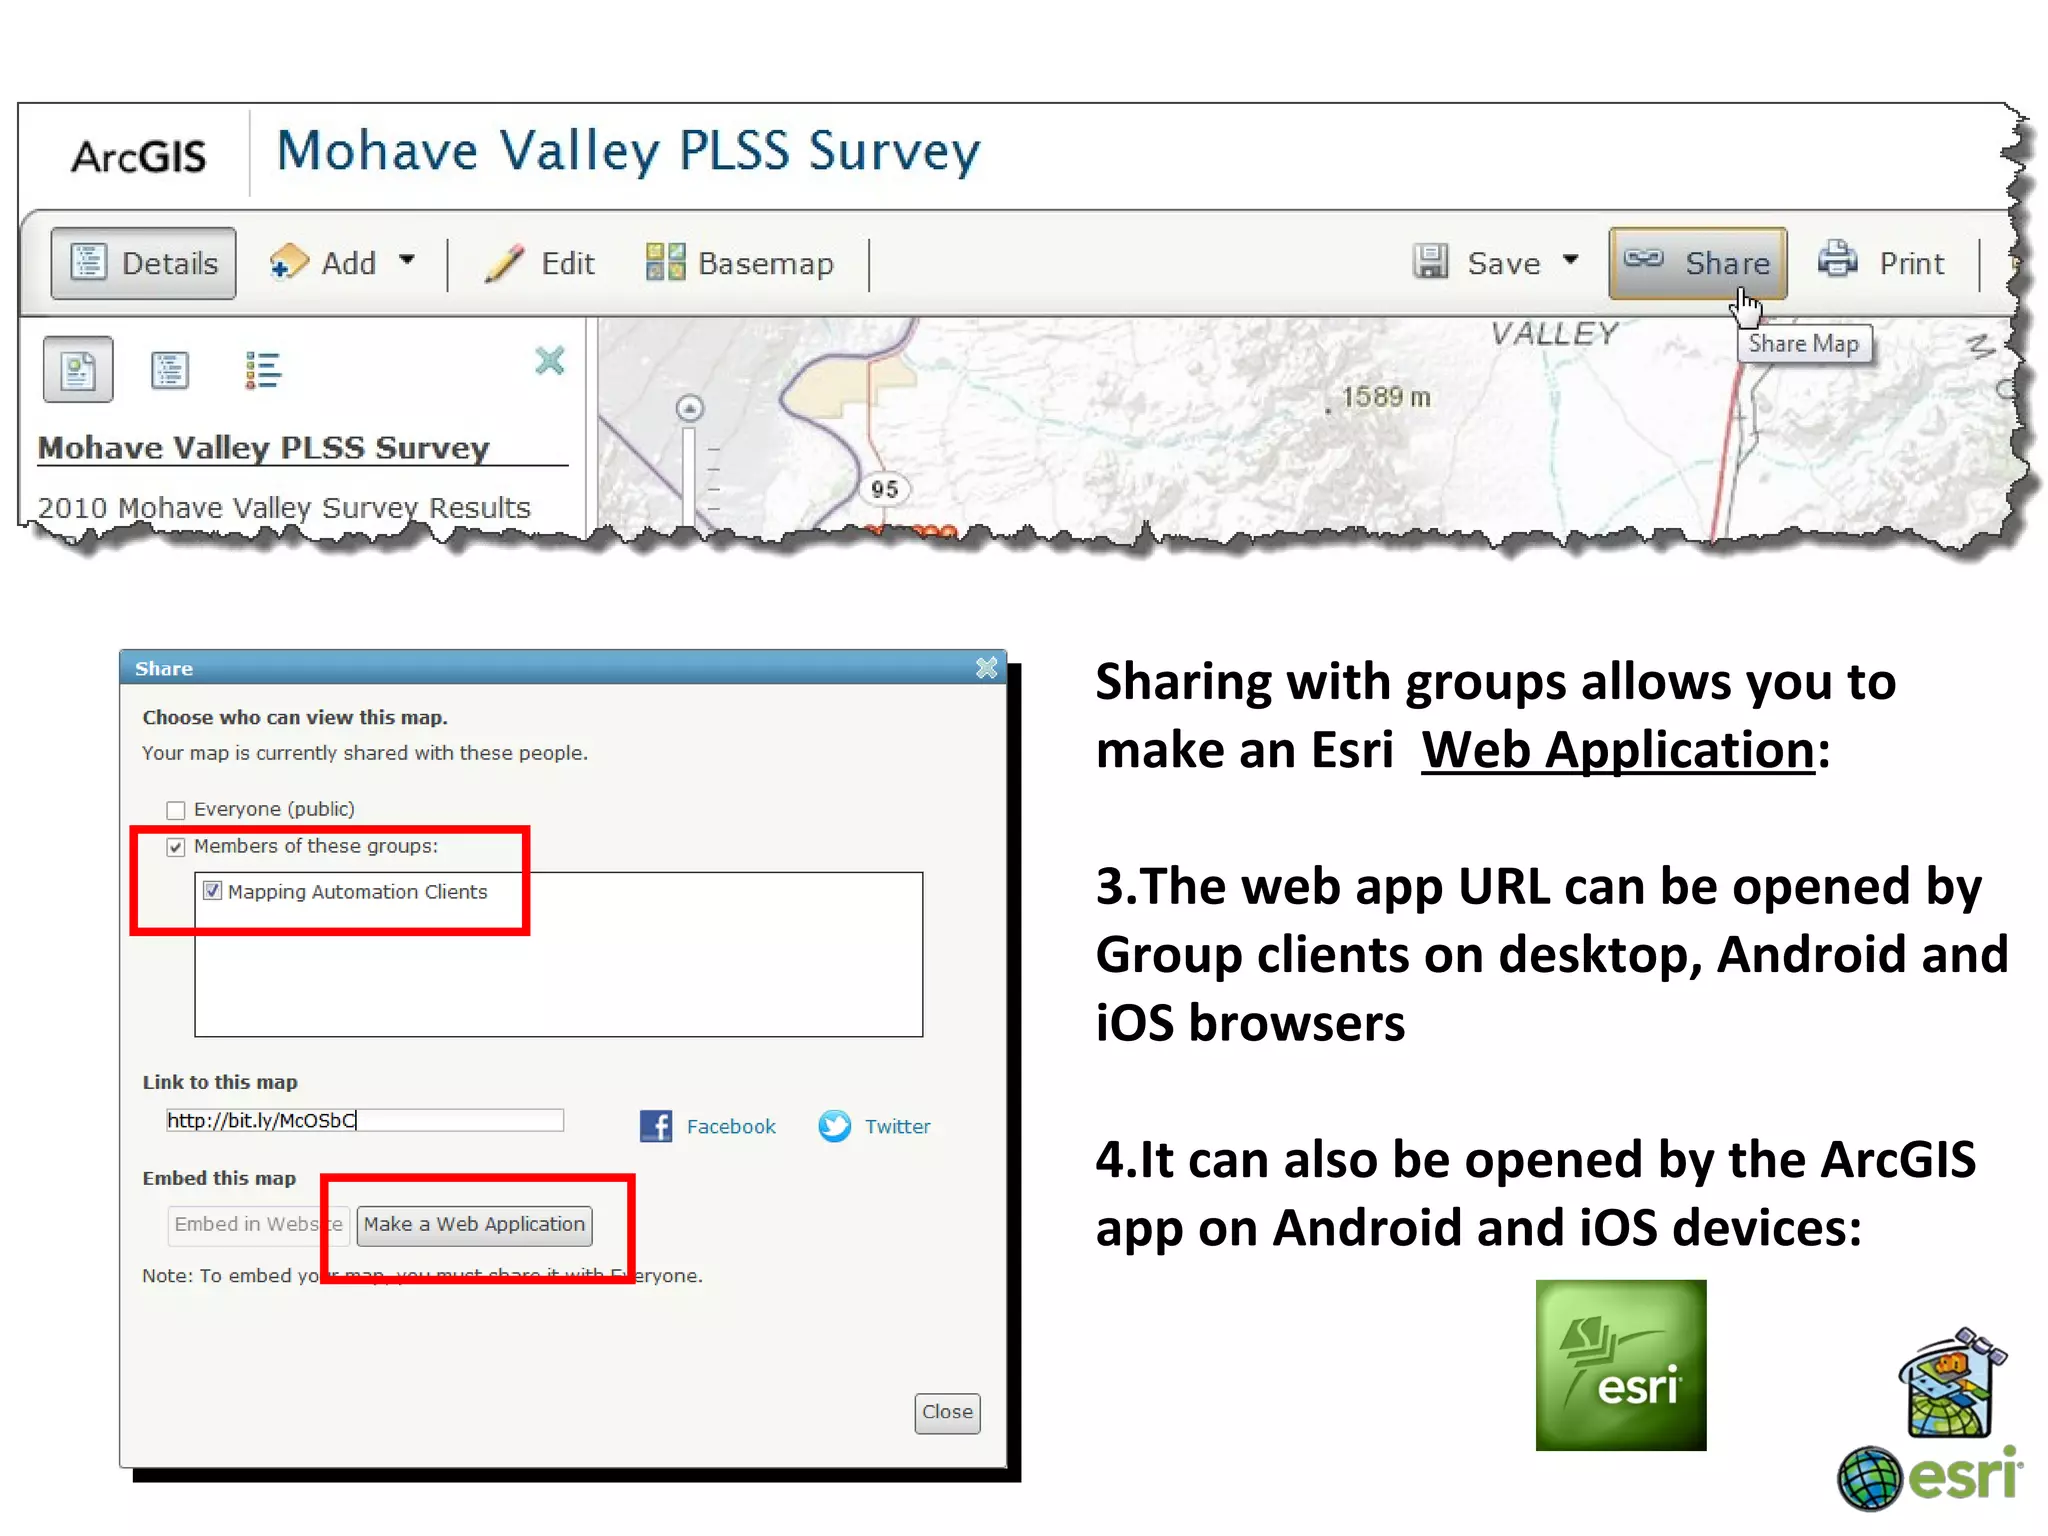Screen dimensions: 2048x1536
Task: Click the Print button
Action: tap(1882, 262)
